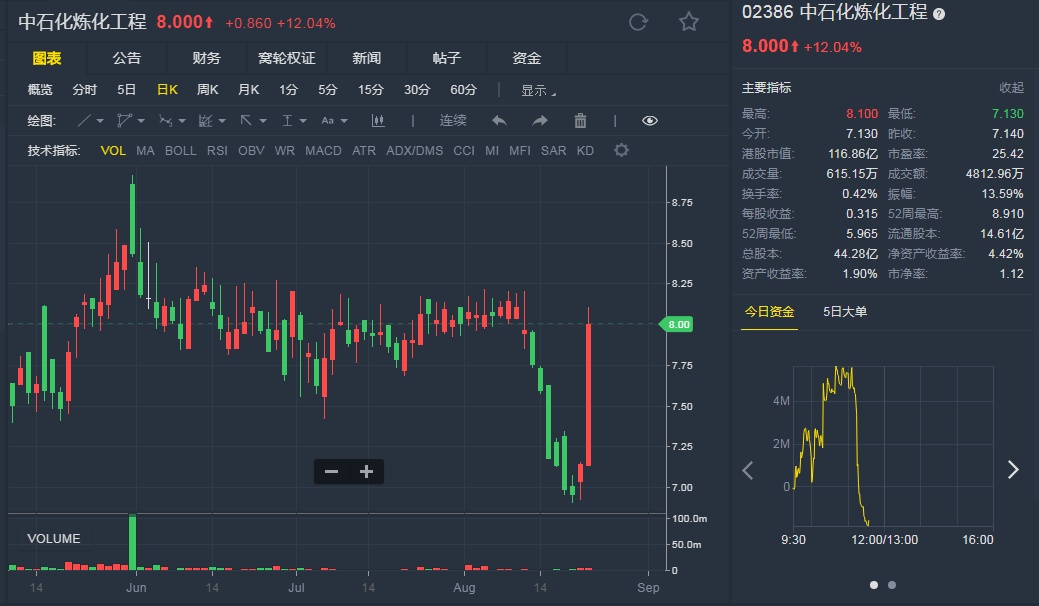
Task: Collapse main indicators with 收起
Action: click(x=1011, y=87)
